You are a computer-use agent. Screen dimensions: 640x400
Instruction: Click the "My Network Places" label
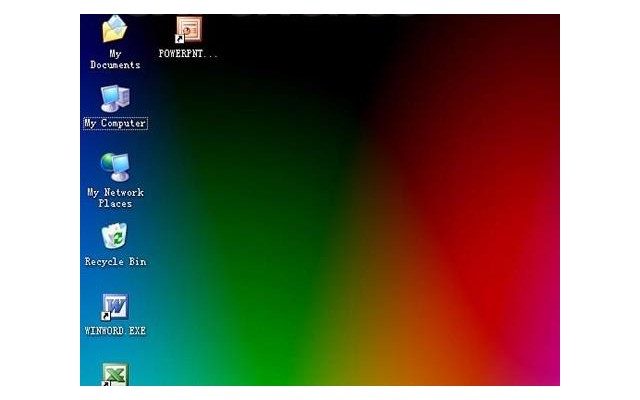(x=115, y=198)
